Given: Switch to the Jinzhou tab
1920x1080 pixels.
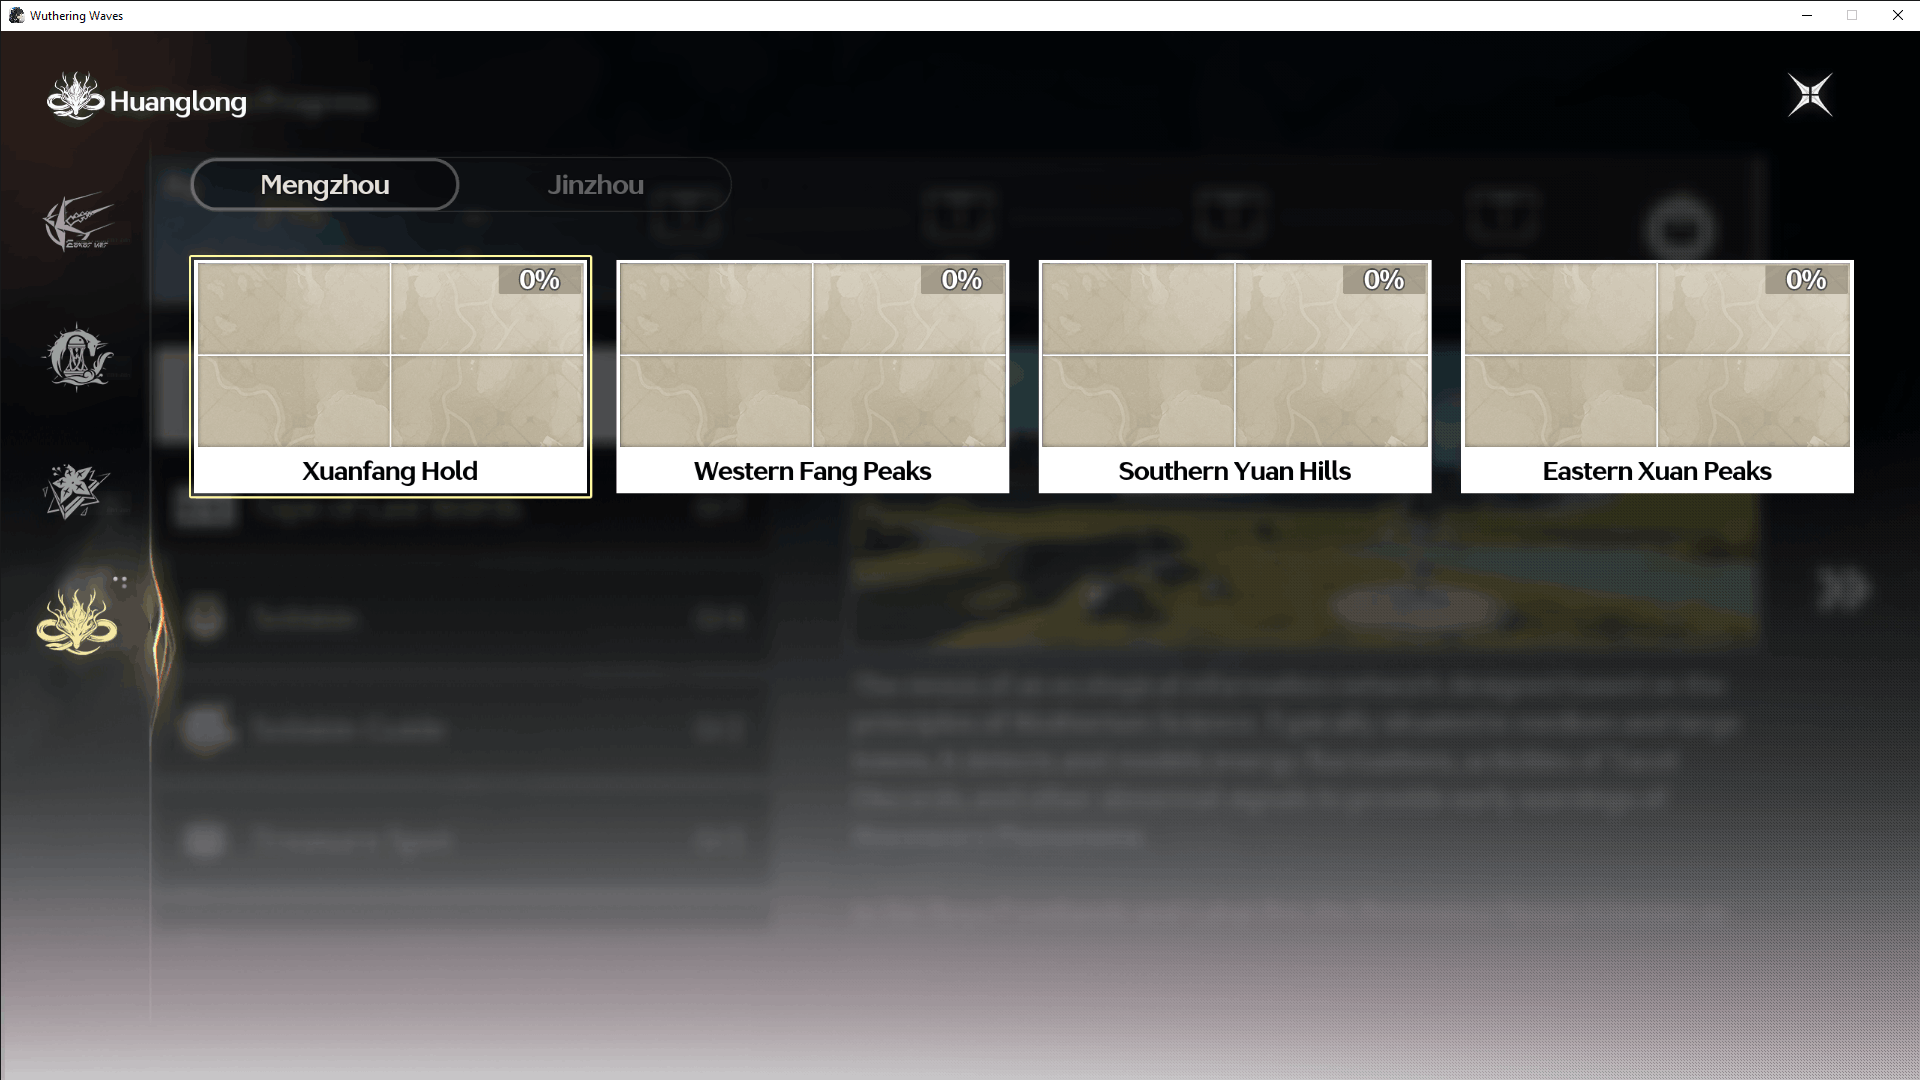Looking at the screenshot, I should click(596, 185).
